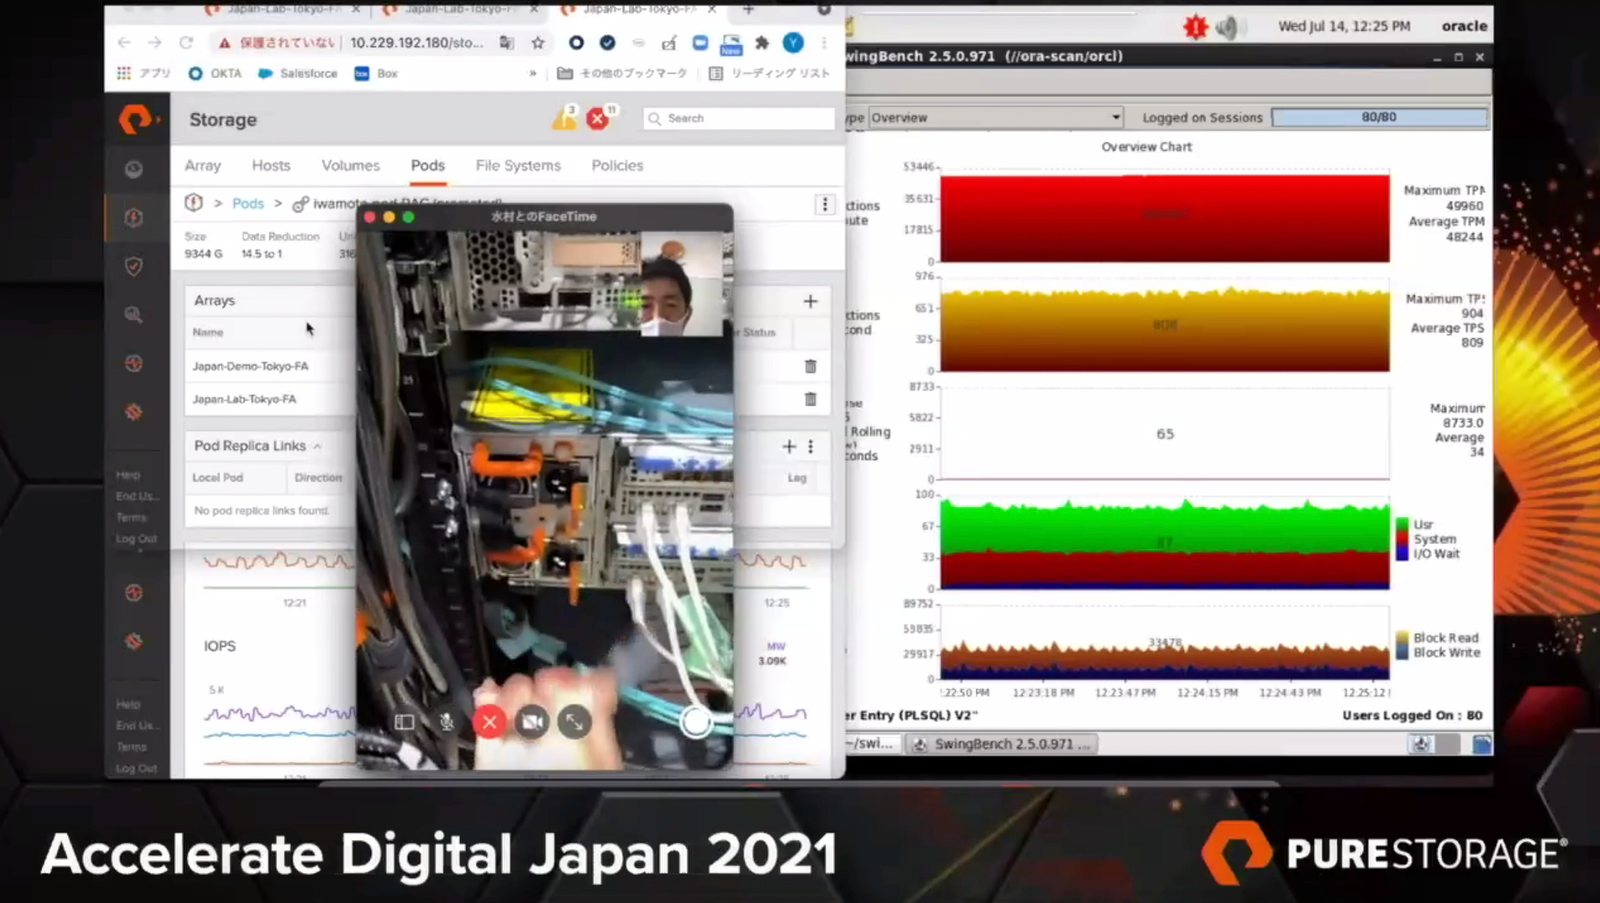This screenshot has width=1600, height=903.
Task: Open the translate page icon in address bar
Action: coord(507,43)
